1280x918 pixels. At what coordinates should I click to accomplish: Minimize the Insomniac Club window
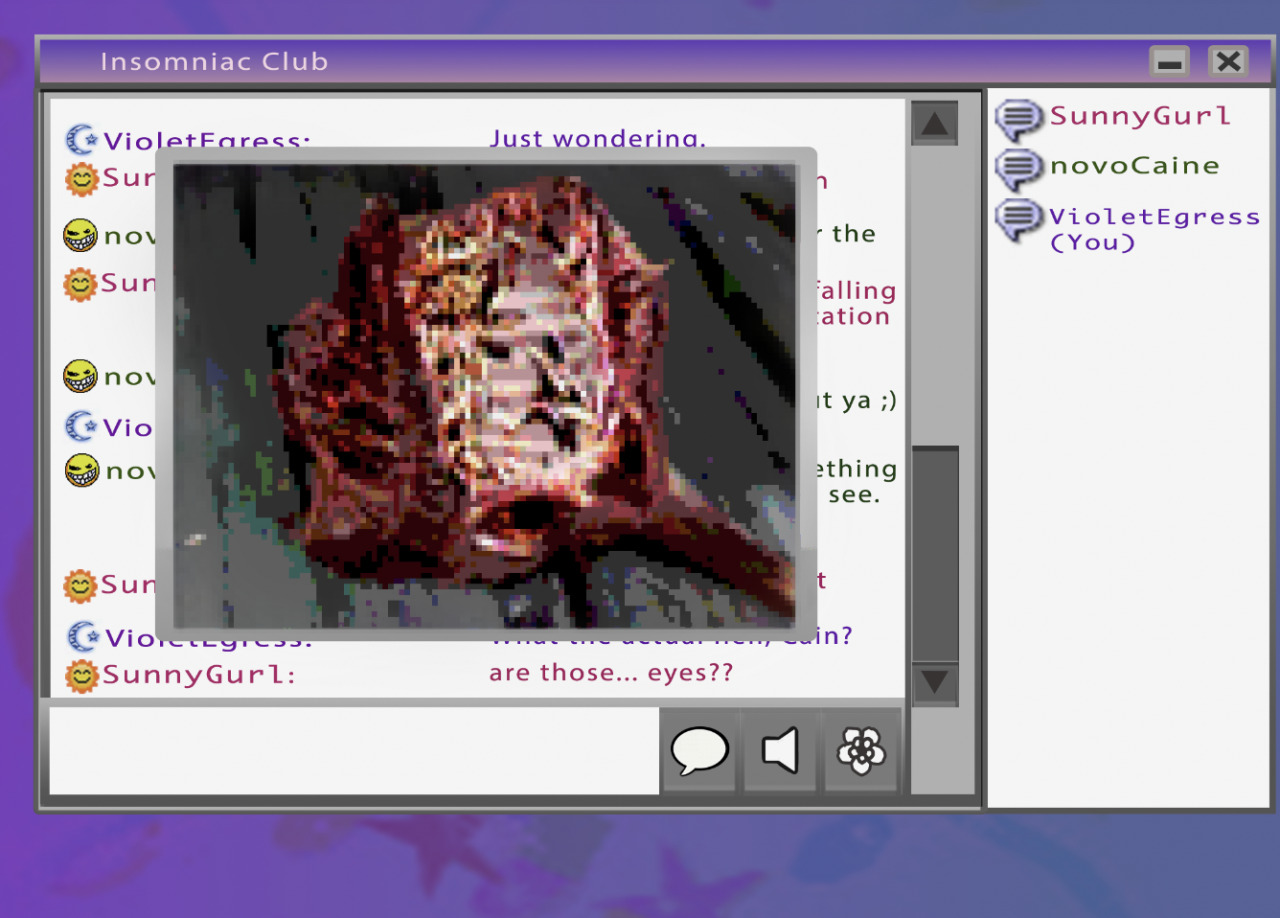pyautogui.click(x=1169, y=62)
